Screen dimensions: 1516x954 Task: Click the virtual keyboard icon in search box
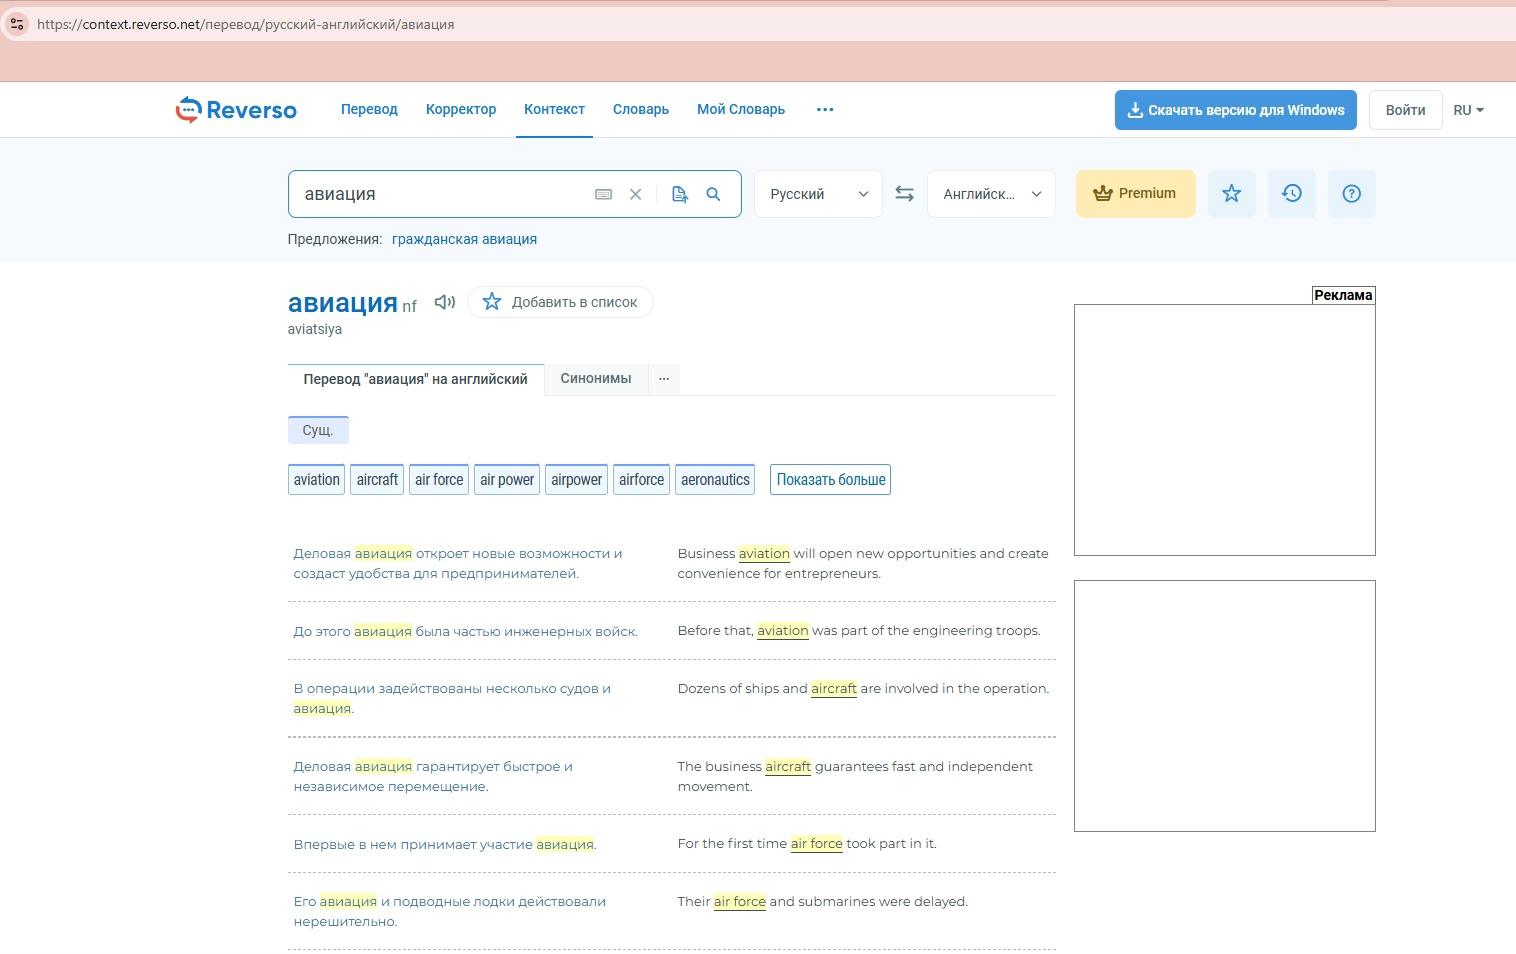pos(603,194)
